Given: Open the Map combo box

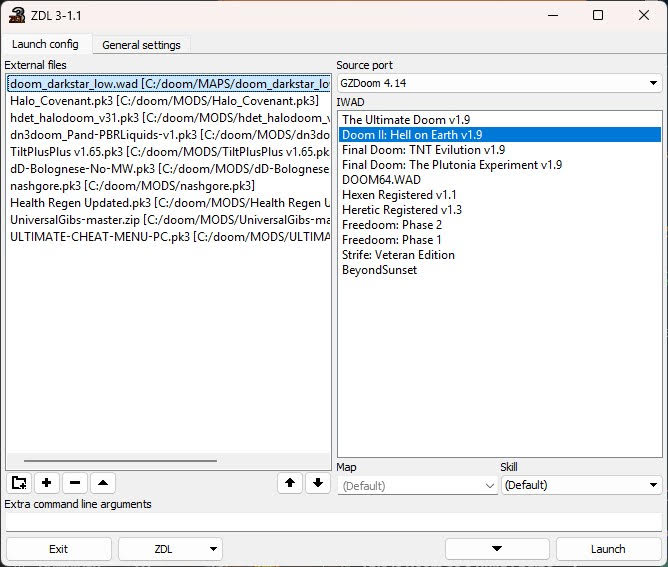Looking at the screenshot, I should [x=417, y=485].
